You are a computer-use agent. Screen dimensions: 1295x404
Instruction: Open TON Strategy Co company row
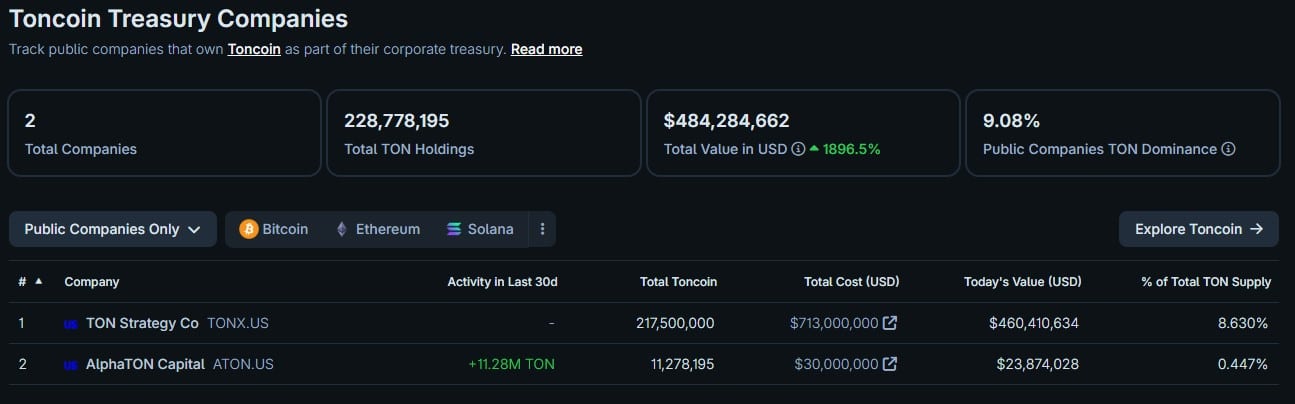tap(143, 323)
